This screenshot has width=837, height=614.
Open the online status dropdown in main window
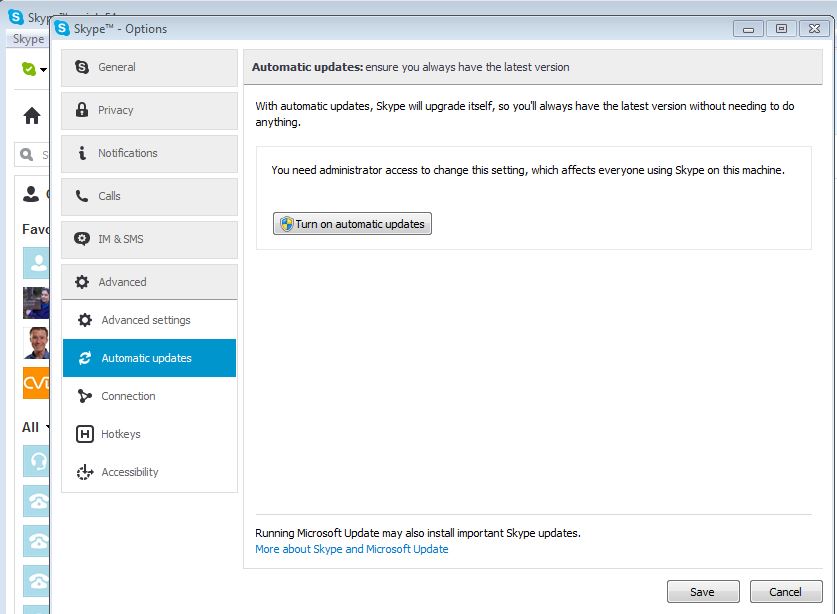click(43, 69)
